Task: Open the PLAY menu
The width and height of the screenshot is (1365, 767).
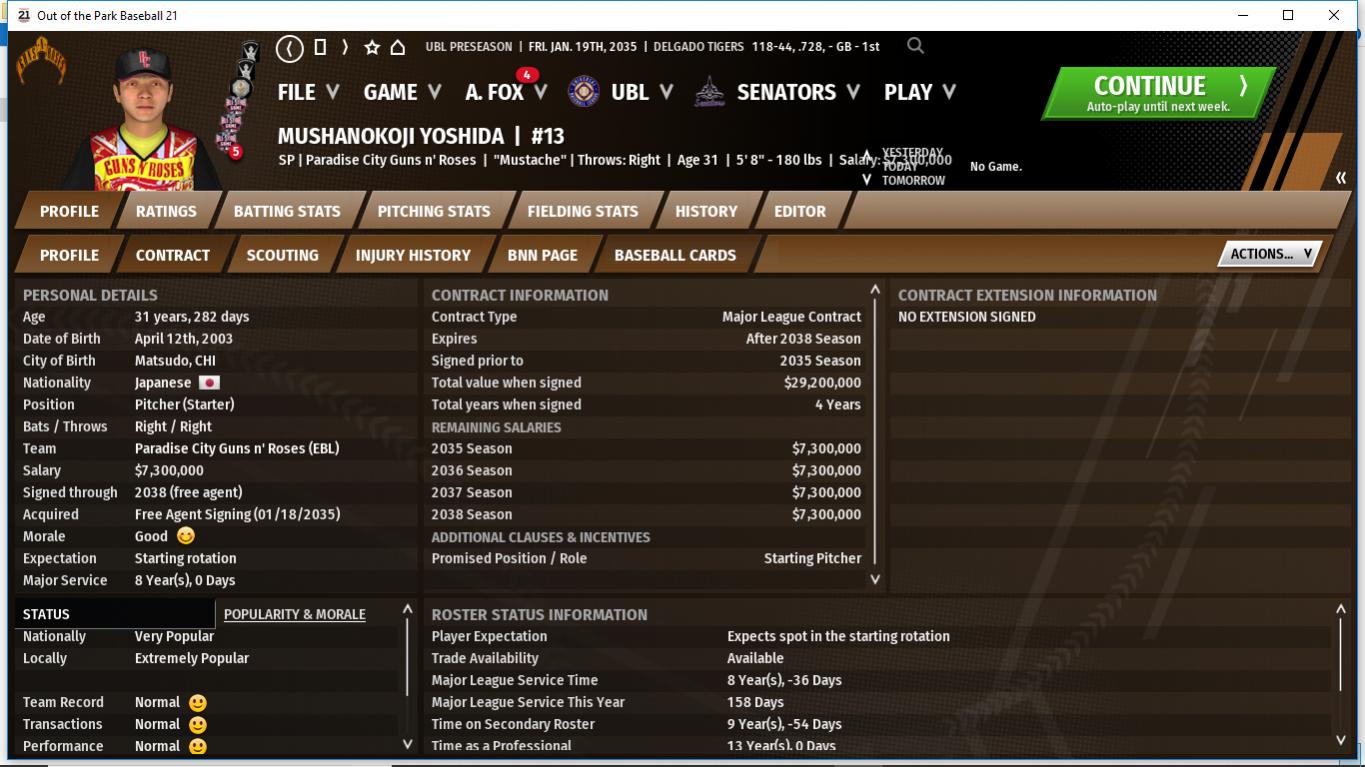Action: 920,92
